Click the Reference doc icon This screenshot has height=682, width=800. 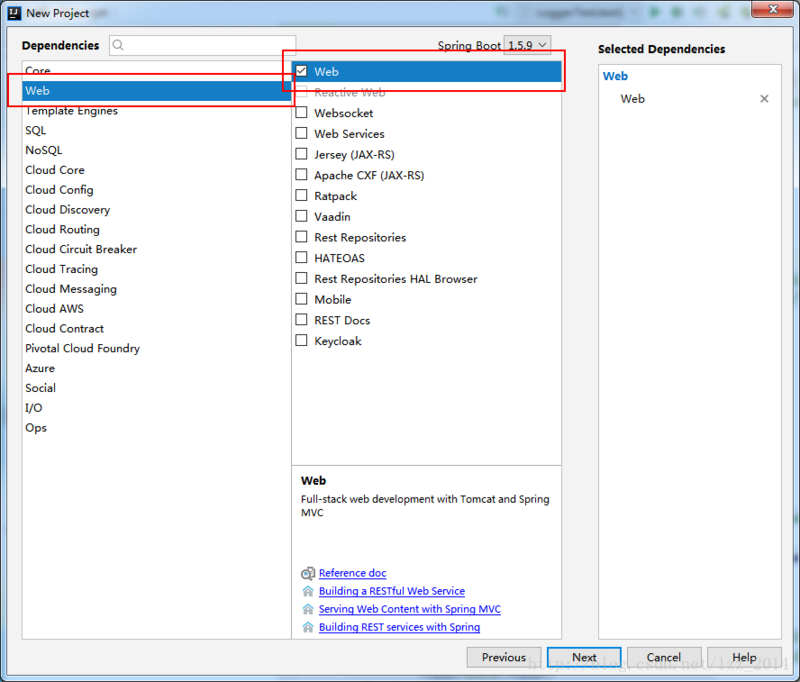tap(308, 573)
